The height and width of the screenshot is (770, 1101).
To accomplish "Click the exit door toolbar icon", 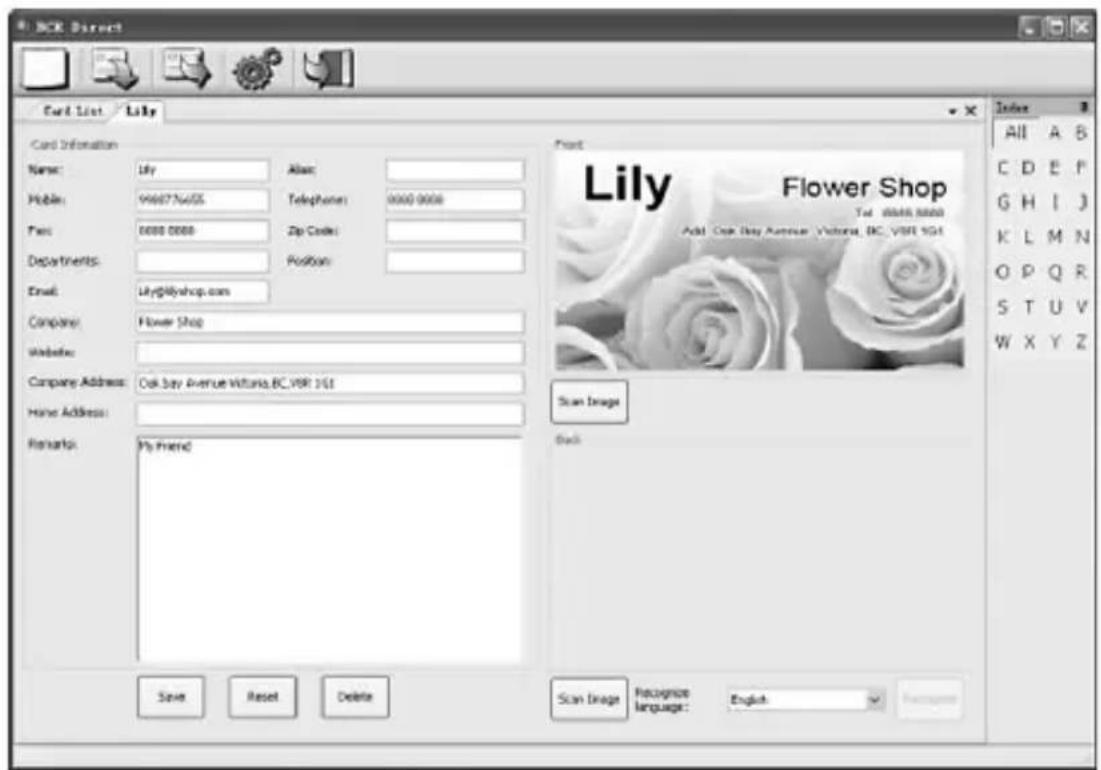I will tap(328, 69).
